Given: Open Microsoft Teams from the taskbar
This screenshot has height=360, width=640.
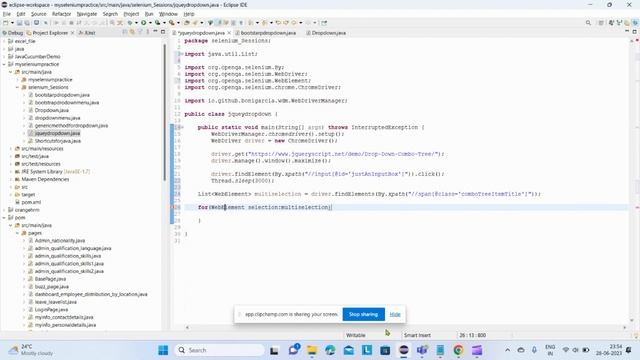Looking at the screenshot, I should point(422,350).
